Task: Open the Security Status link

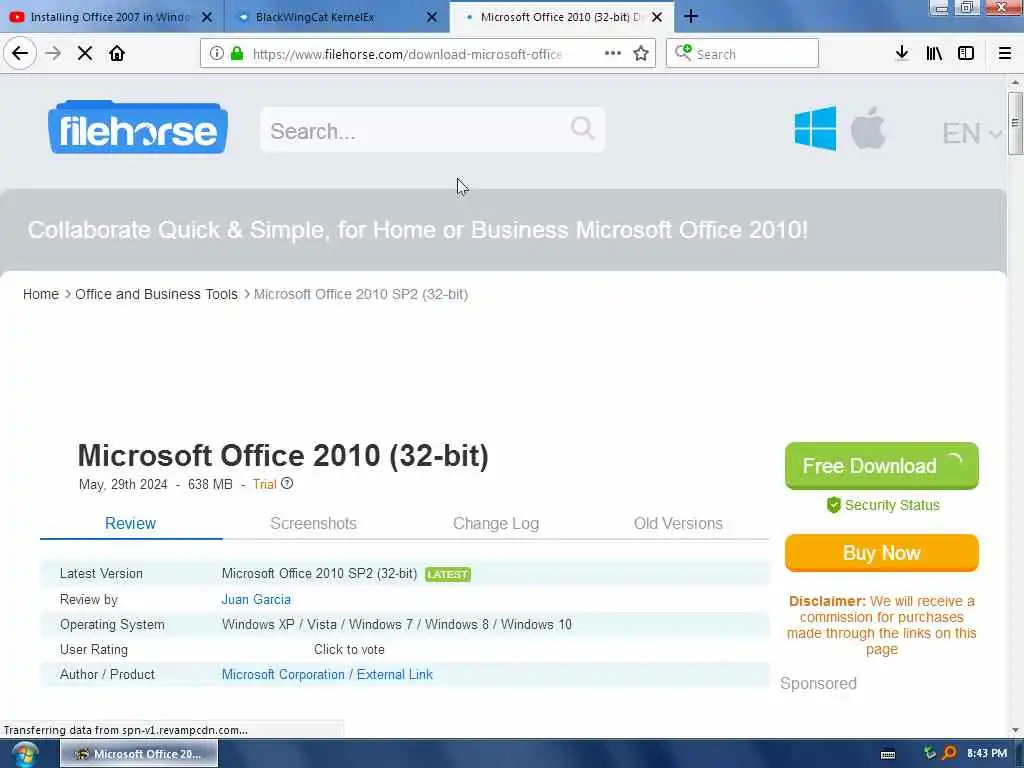Action: 891,505
